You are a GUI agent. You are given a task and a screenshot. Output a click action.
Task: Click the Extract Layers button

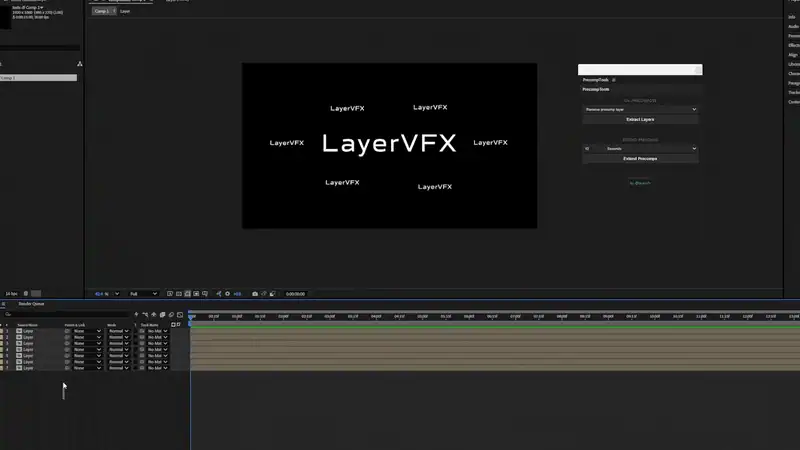(x=640, y=119)
